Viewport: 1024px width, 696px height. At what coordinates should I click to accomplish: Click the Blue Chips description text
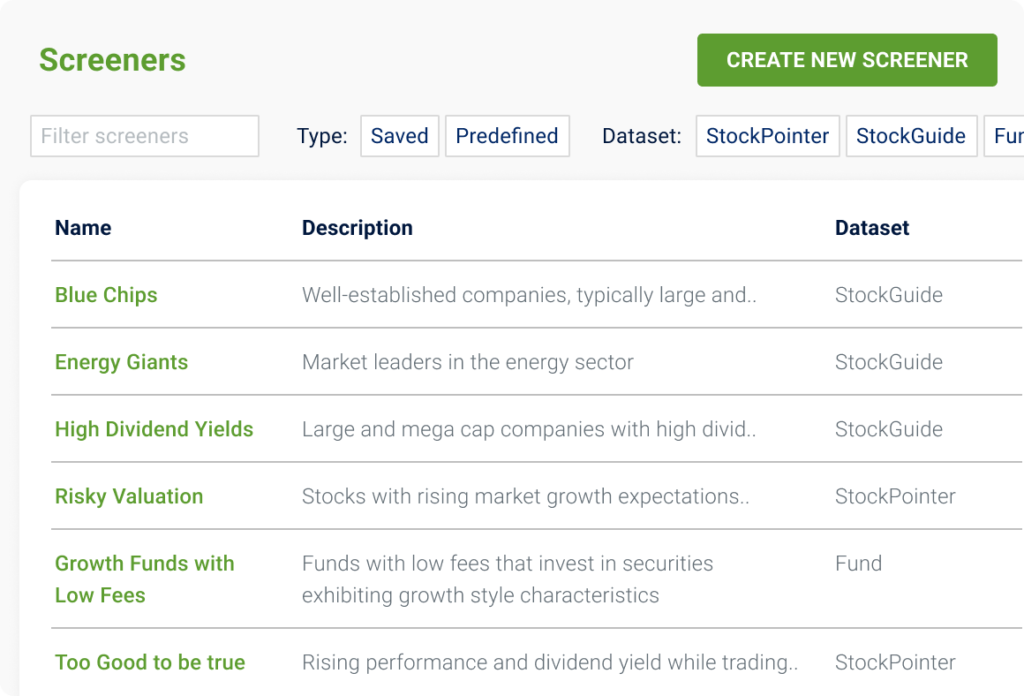pyautogui.click(x=529, y=295)
